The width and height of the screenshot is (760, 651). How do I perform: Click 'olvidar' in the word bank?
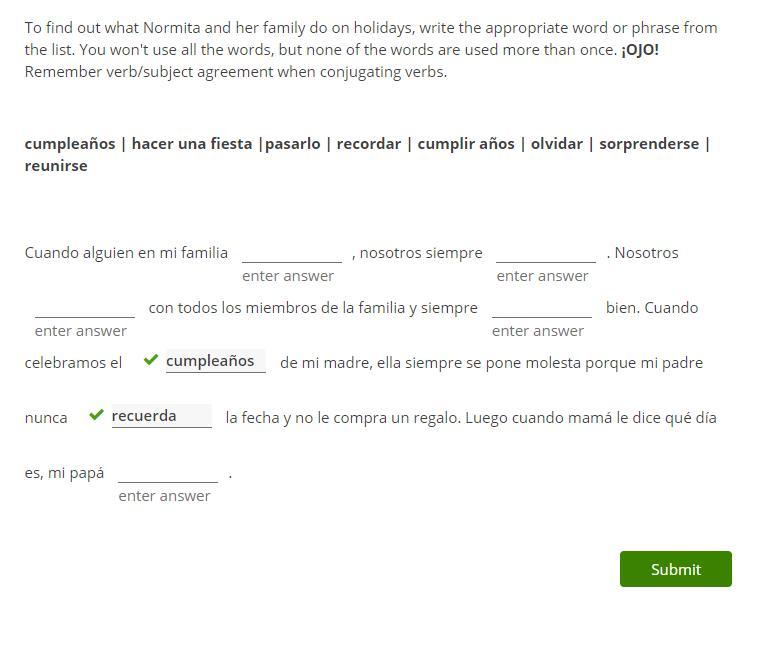point(557,143)
